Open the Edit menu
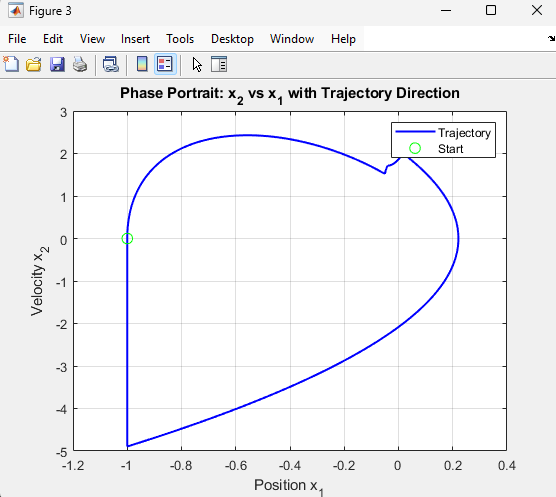 53,39
